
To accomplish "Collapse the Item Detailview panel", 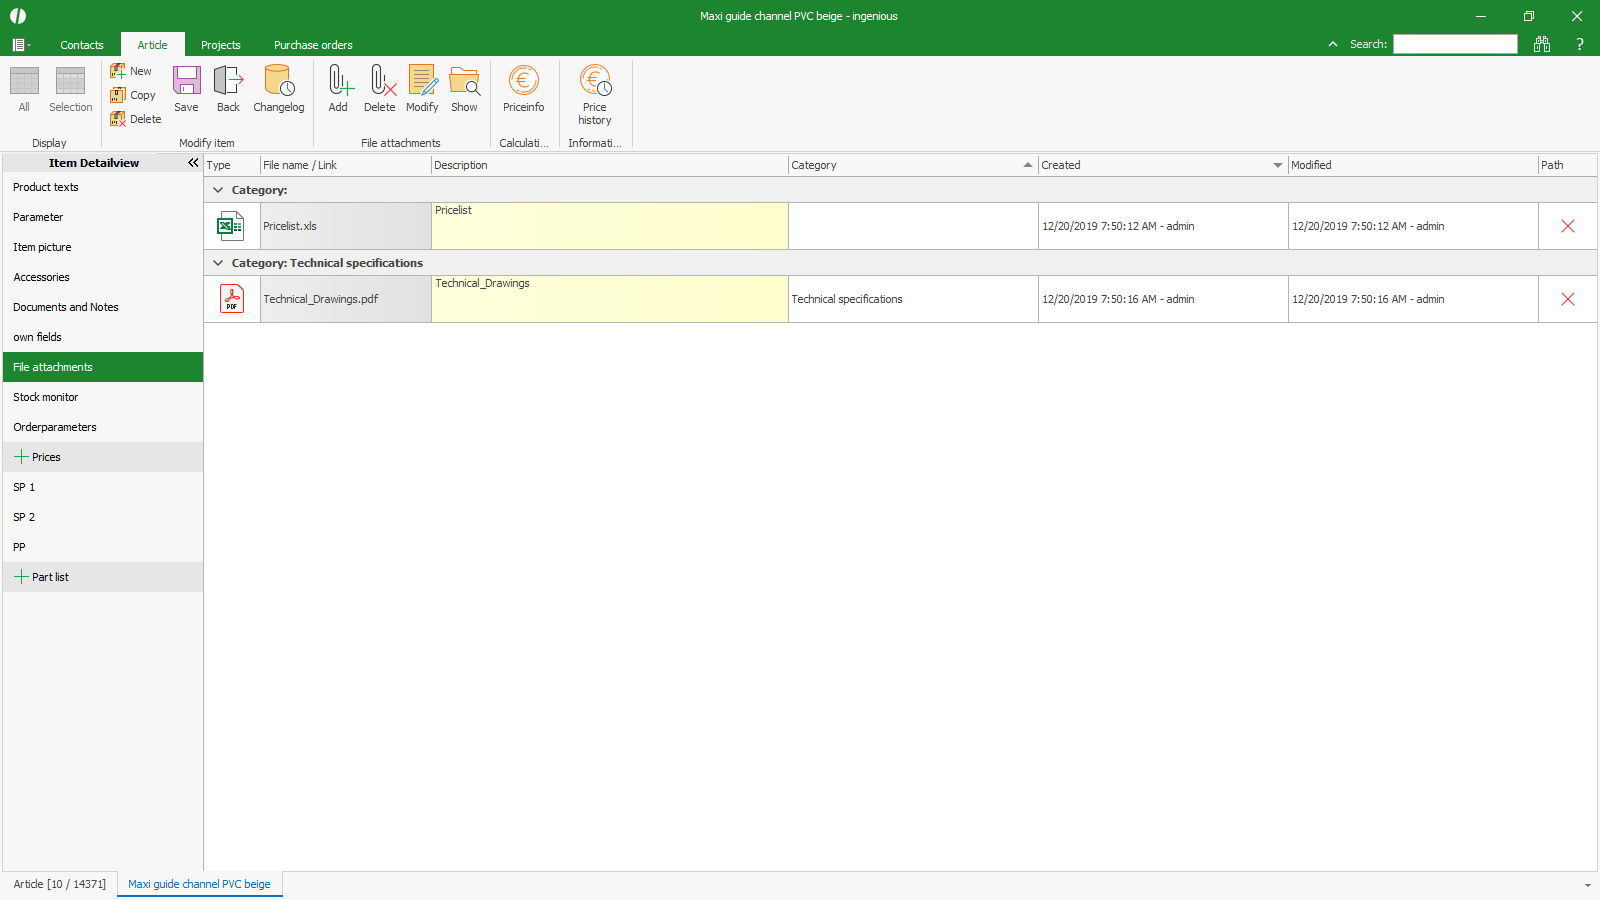I will (x=193, y=163).
